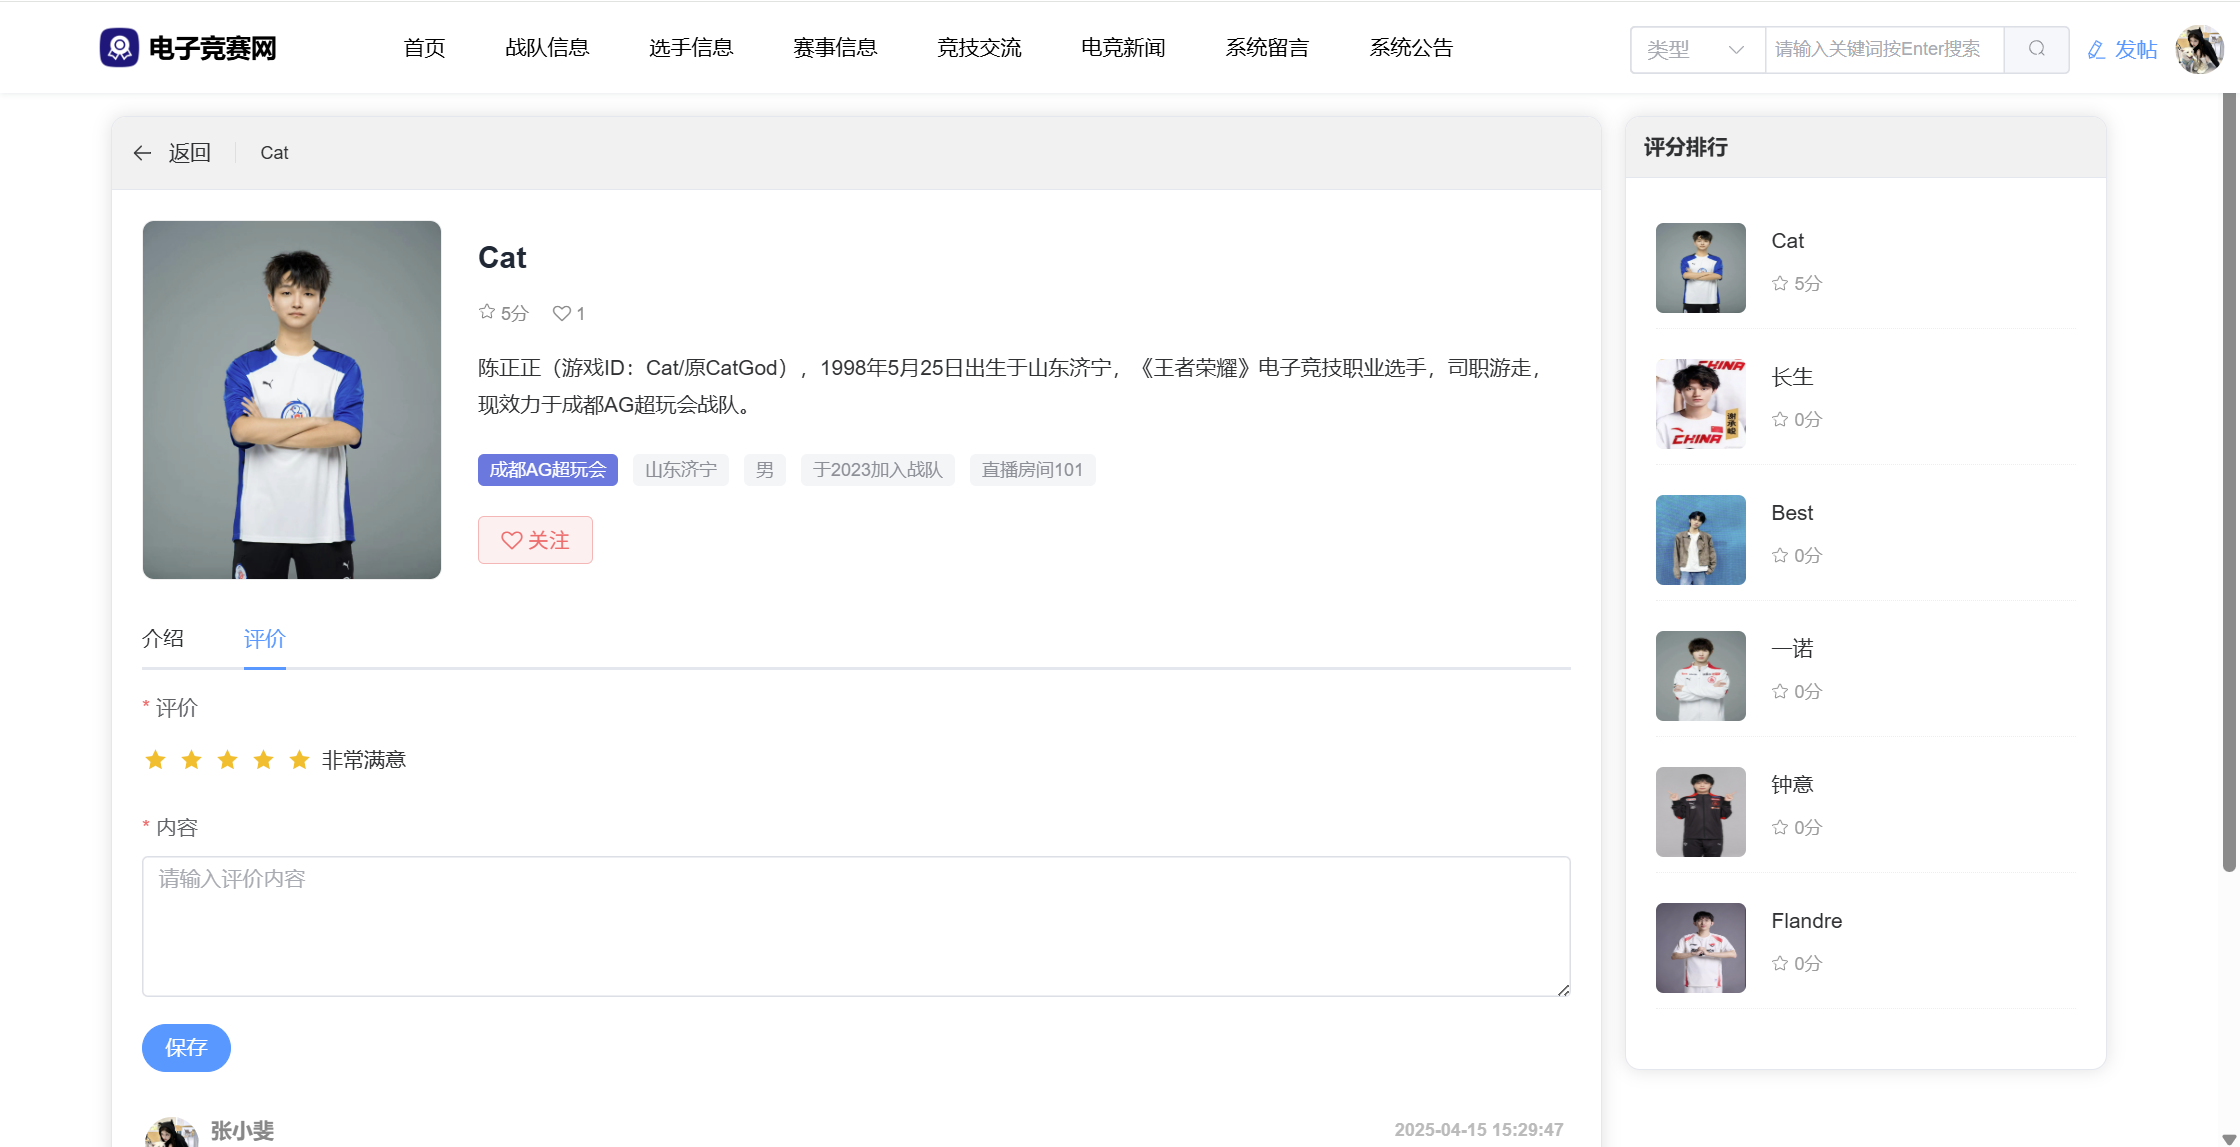The height and width of the screenshot is (1147, 2240).
Task: Click star score icon under Cat title
Action: (487, 312)
